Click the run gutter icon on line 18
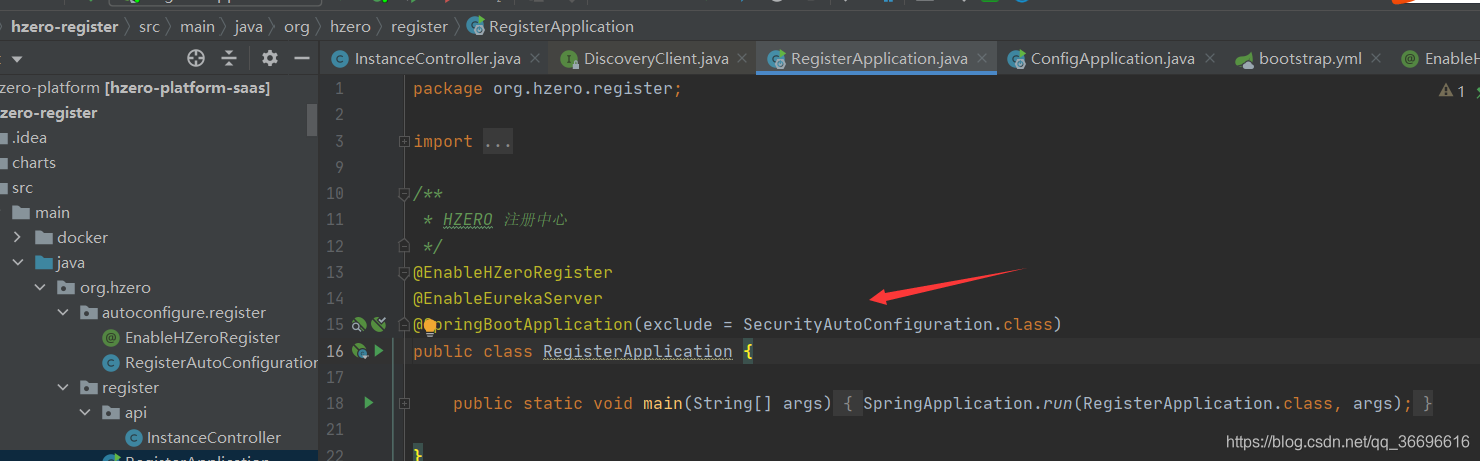1480x461 pixels. coord(368,403)
